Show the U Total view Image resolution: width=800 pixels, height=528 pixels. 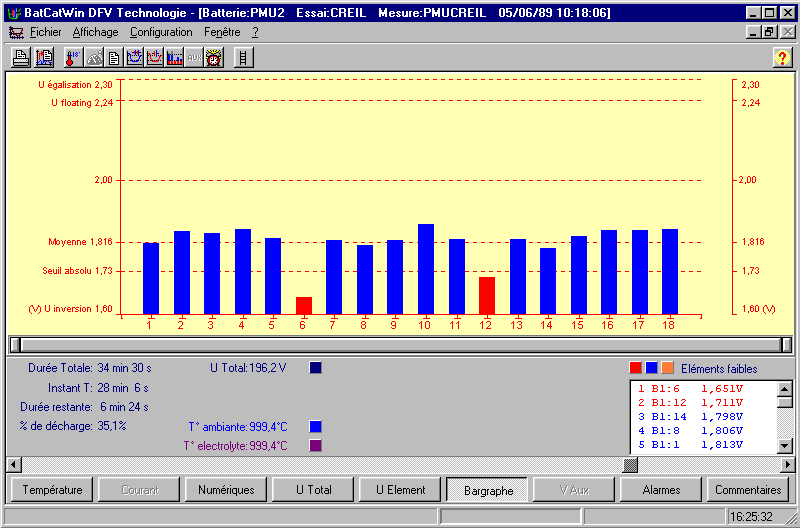[x=313, y=490]
